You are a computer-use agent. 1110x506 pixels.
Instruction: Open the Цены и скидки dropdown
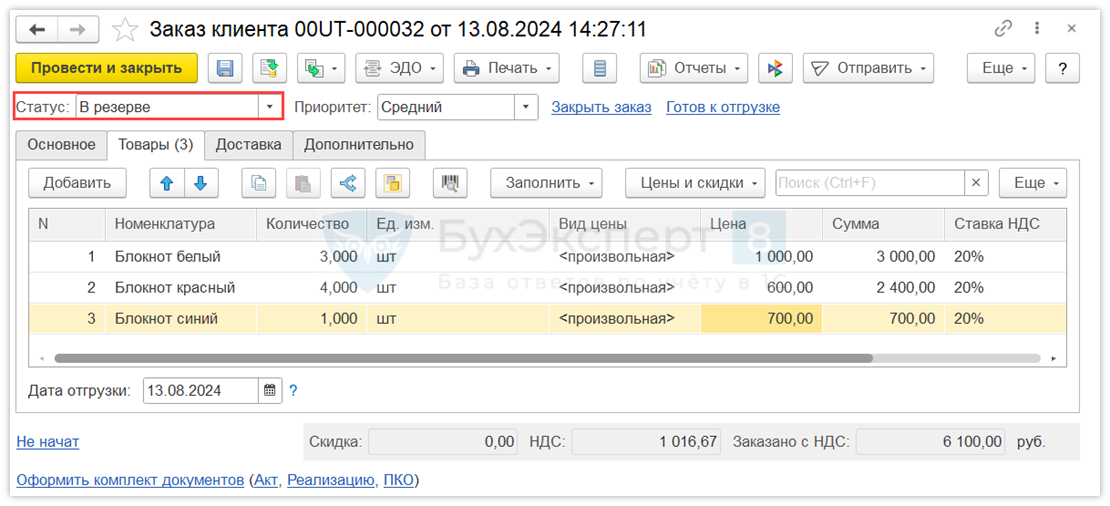[x=695, y=183]
